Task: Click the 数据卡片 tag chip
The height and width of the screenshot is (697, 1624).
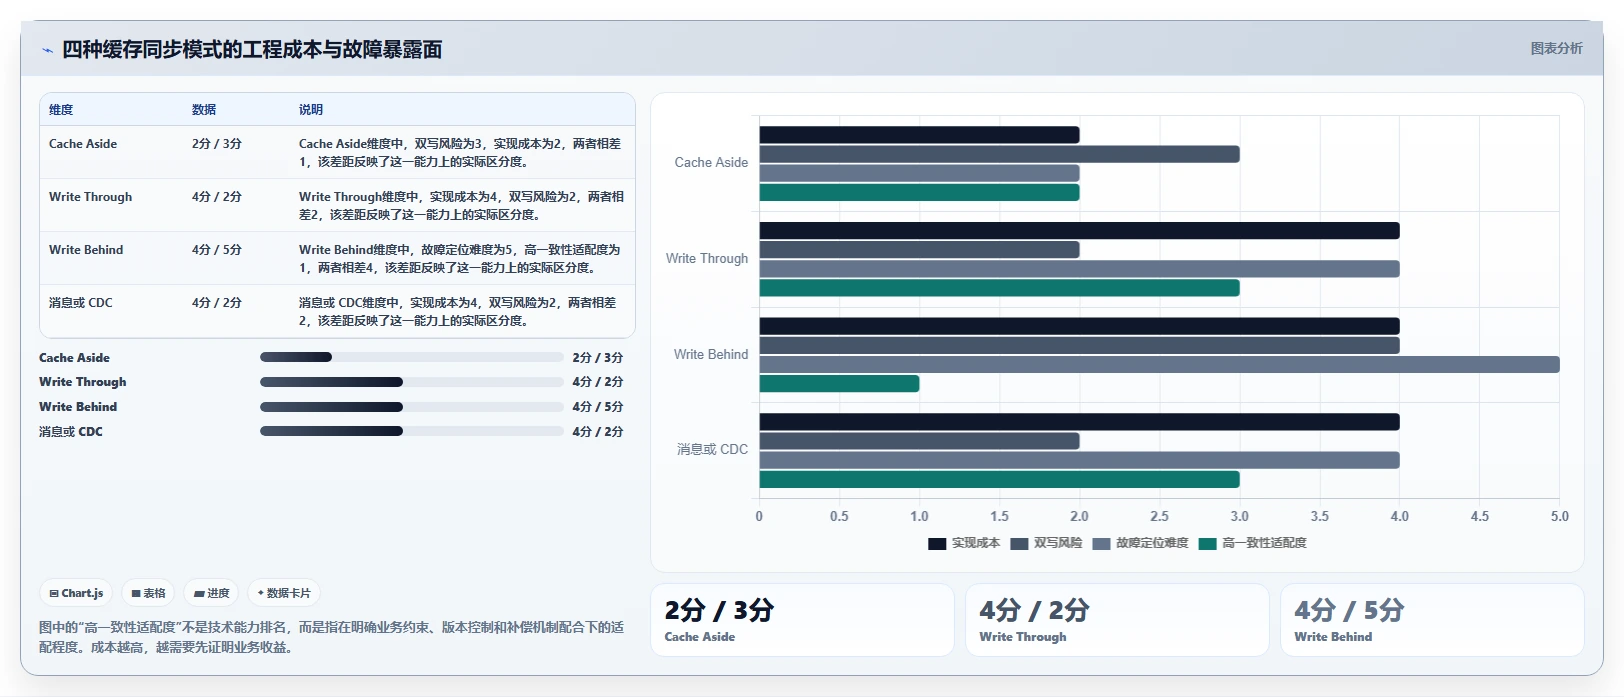Action: click(284, 593)
